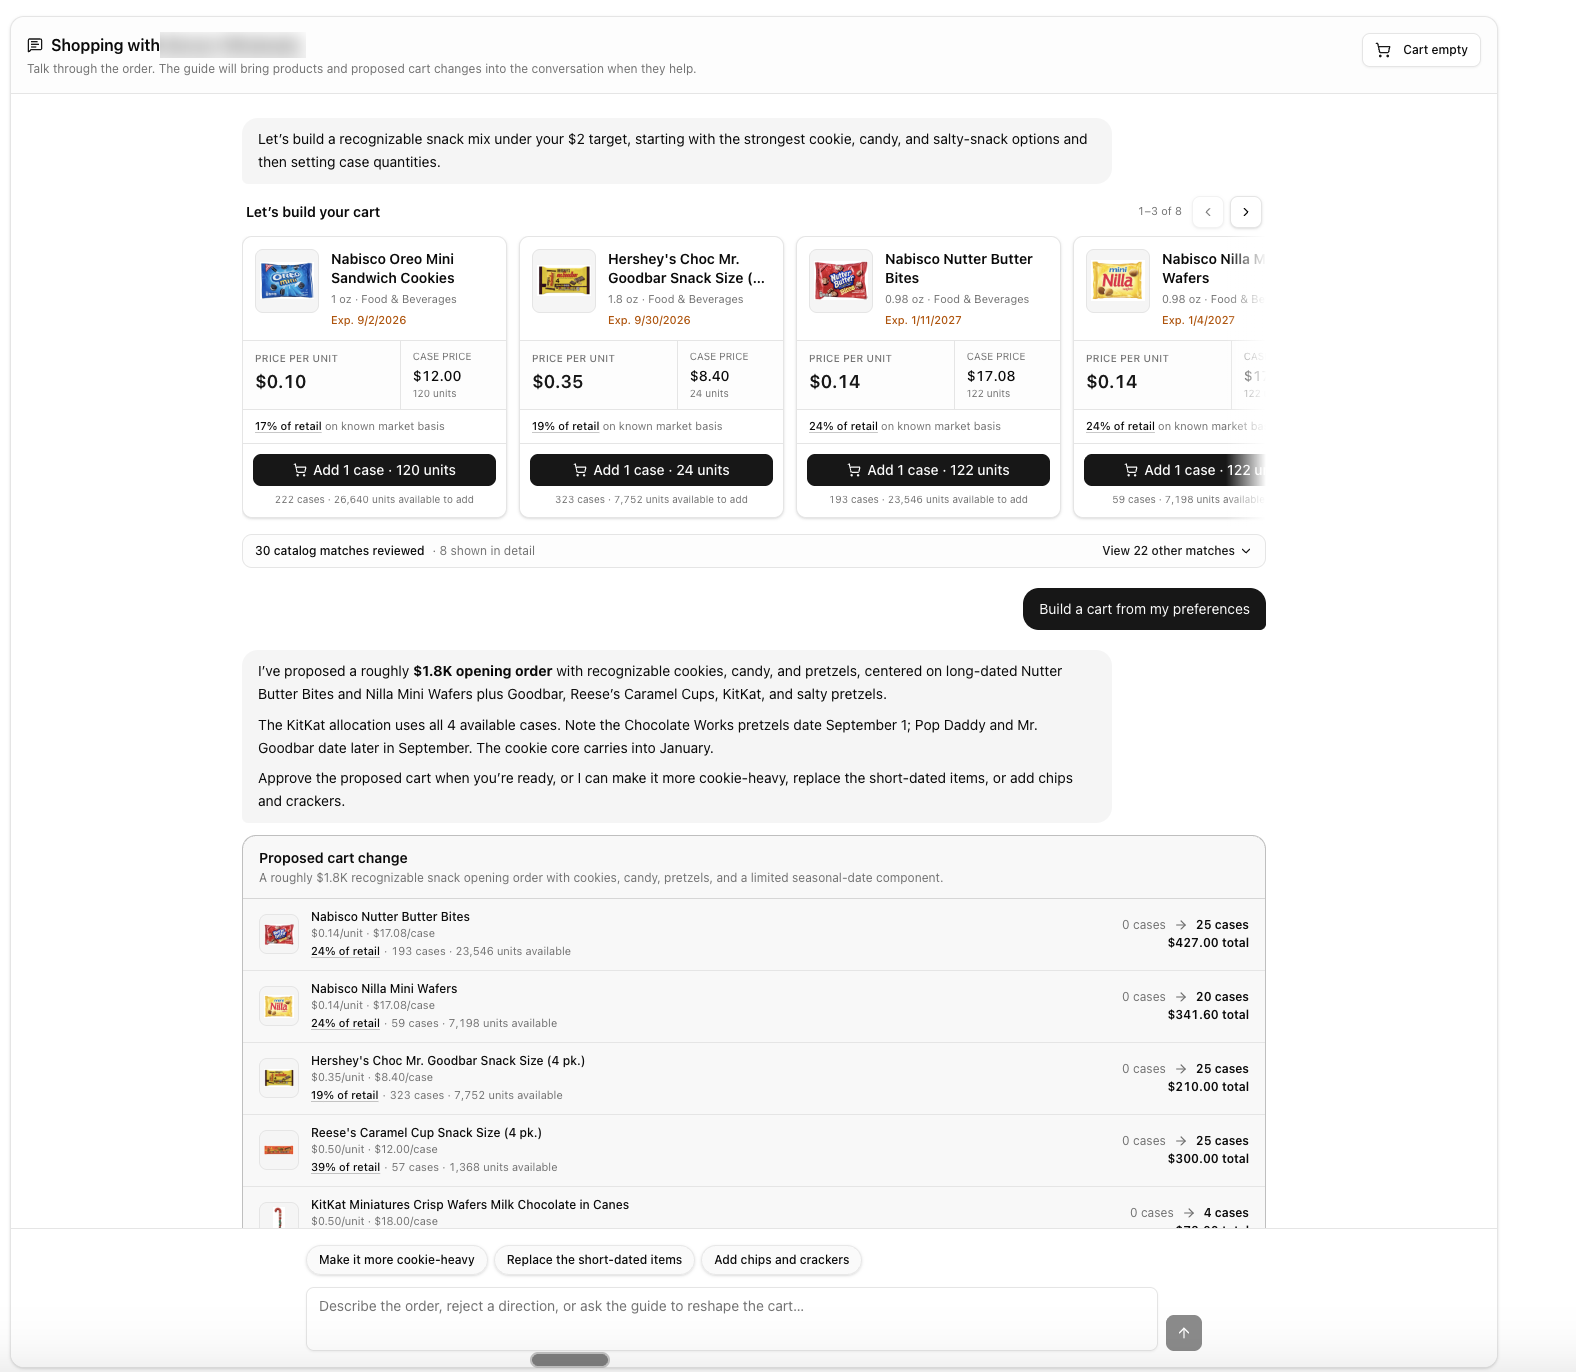
Task: Click Reese's Caramel Cup Snack Size row name
Action: (426, 1133)
